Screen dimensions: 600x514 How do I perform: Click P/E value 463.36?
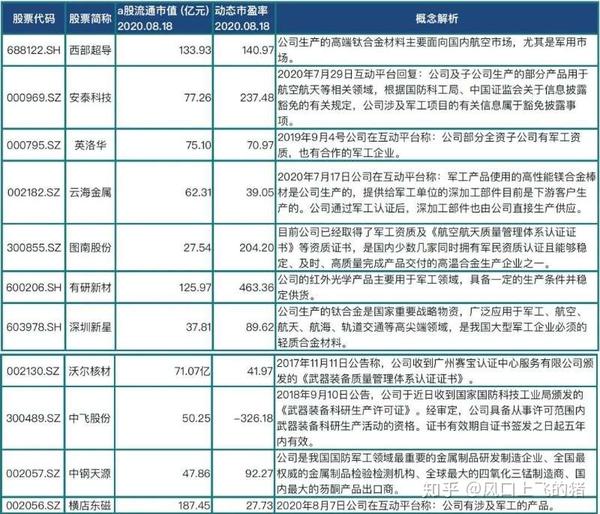click(257, 287)
